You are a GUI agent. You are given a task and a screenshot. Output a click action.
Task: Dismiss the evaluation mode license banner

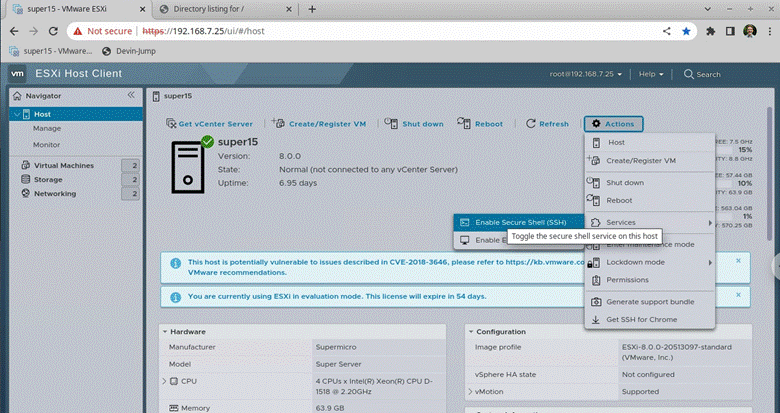tap(738, 295)
